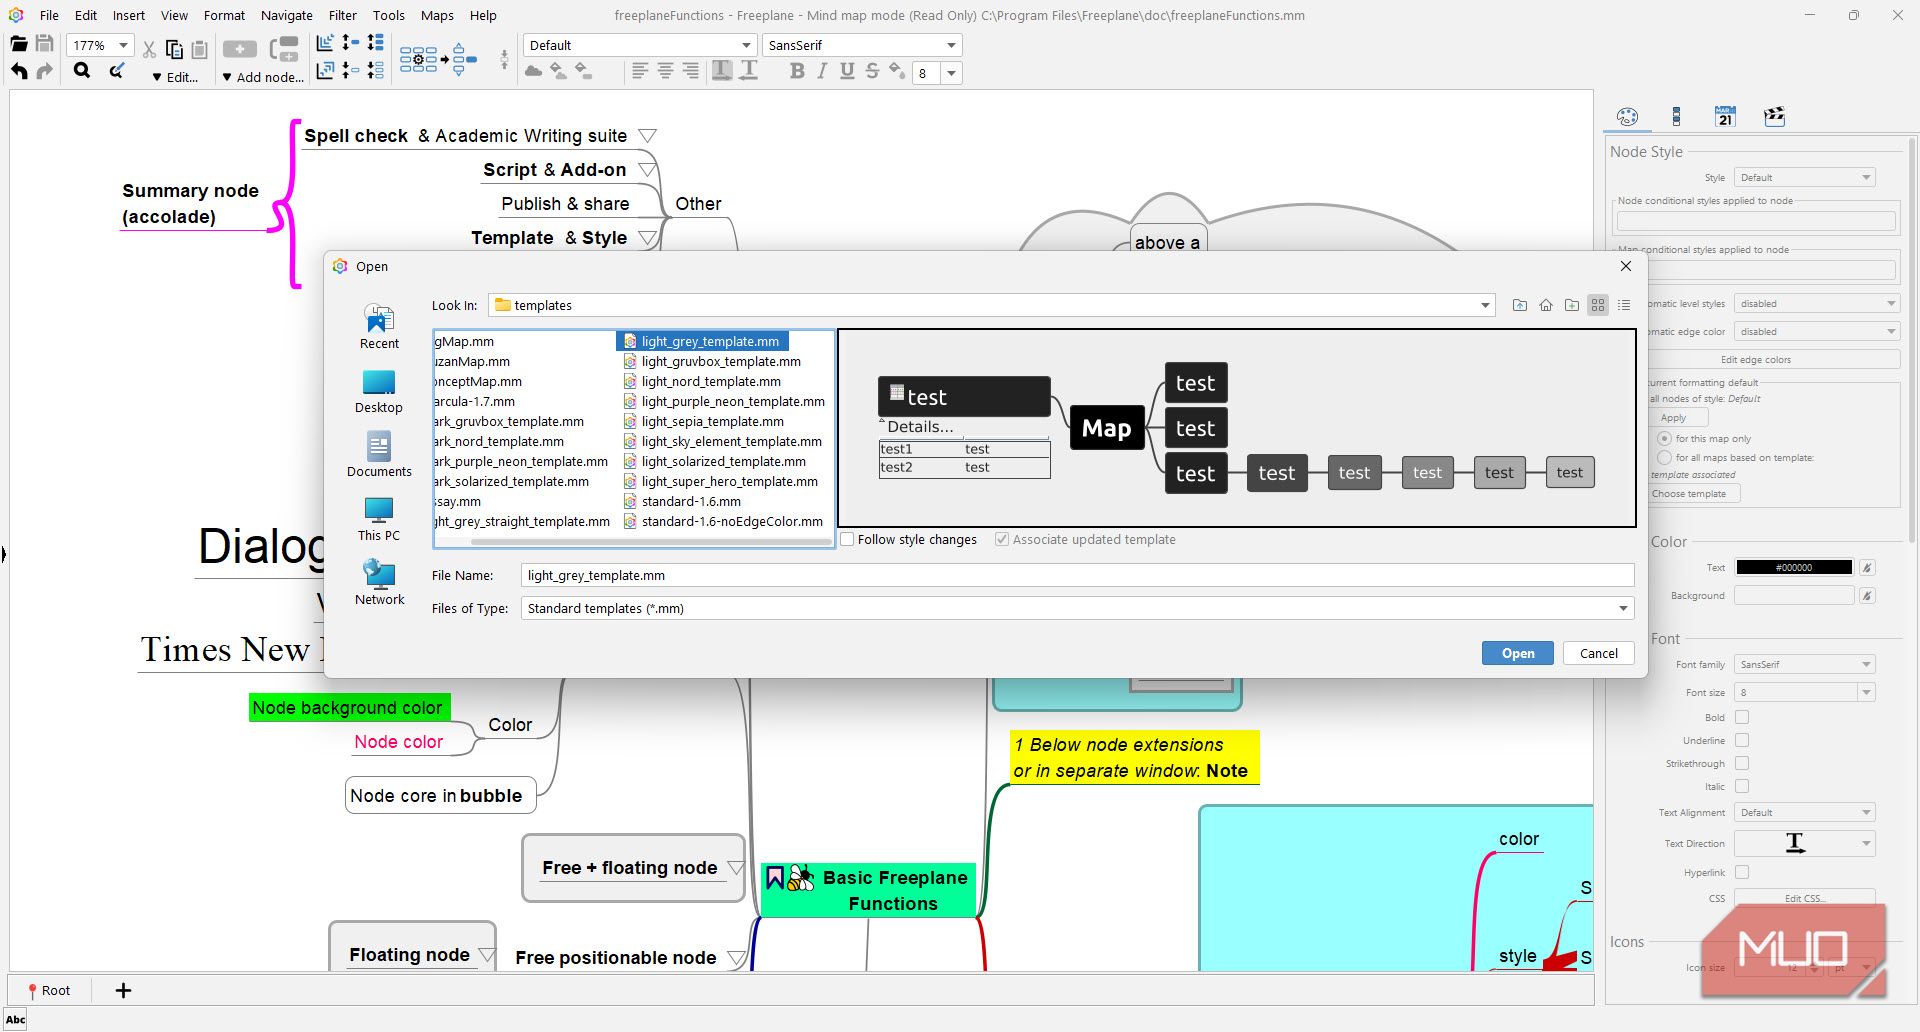The height and width of the screenshot is (1032, 1920).
Task: Open the Style dropdown in Node Style panel
Action: tap(1804, 177)
